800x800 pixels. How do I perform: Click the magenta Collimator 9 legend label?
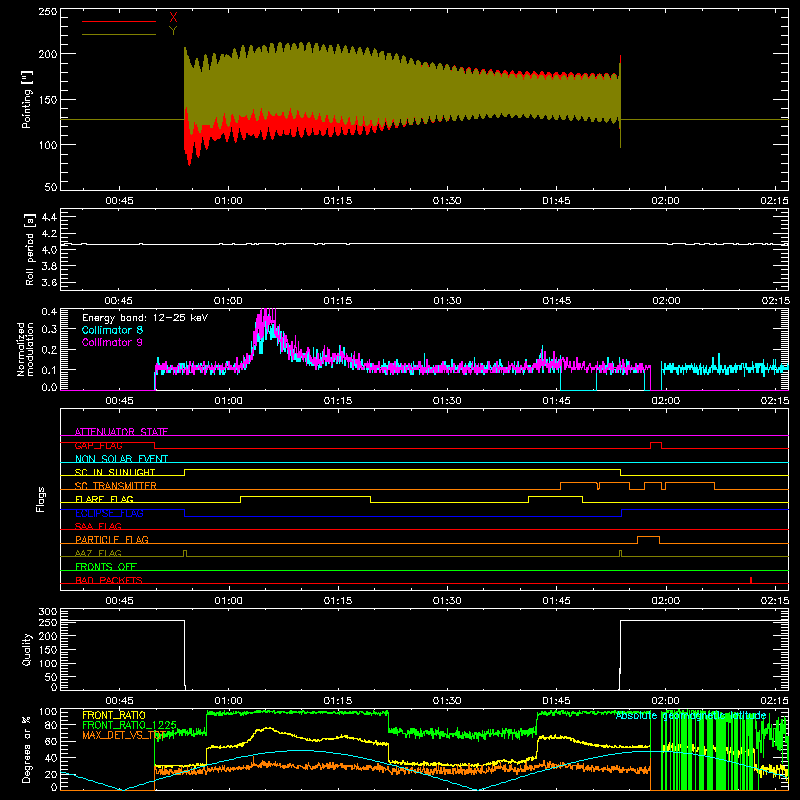(112, 342)
